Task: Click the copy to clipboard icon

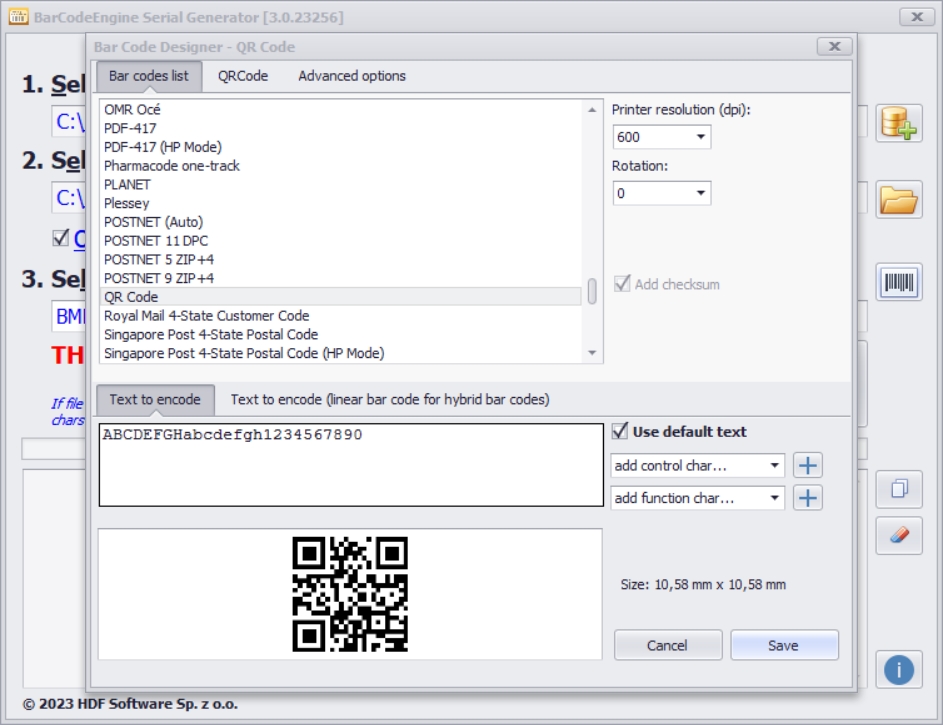Action: coord(898,489)
